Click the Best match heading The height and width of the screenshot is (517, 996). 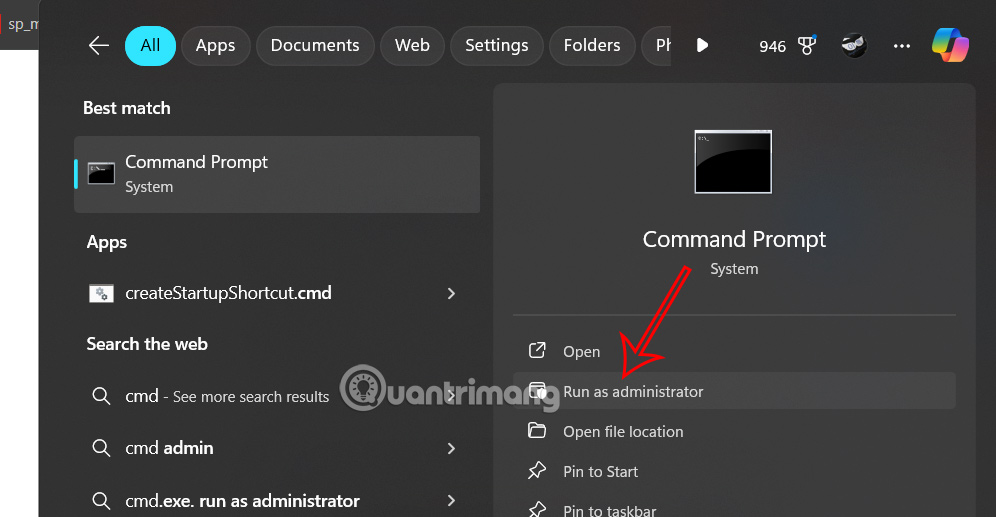point(127,108)
